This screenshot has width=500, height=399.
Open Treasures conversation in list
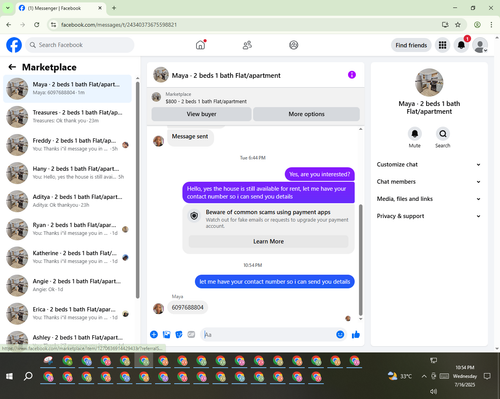[x=68, y=117]
